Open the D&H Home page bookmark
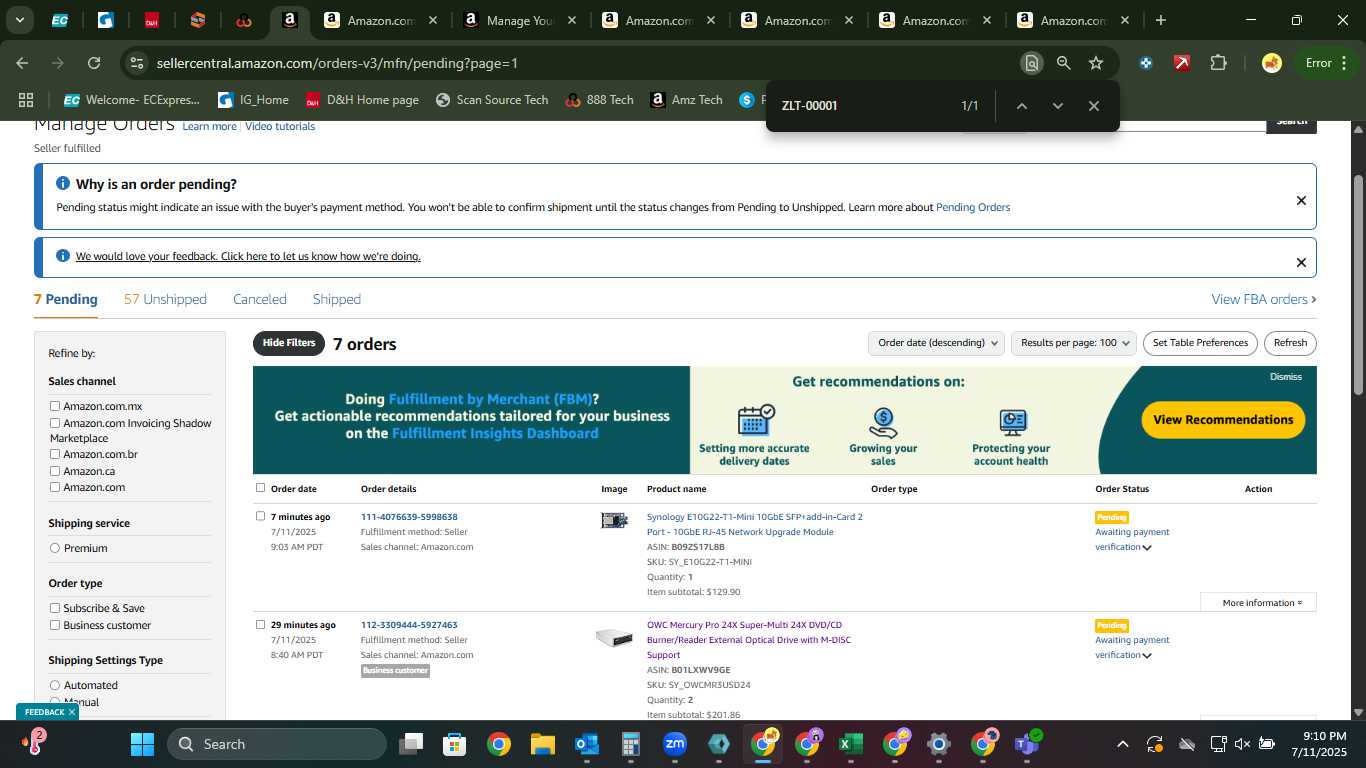This screenshot has width=1366, height=768. pyautogui.click(x=362, y=100)
